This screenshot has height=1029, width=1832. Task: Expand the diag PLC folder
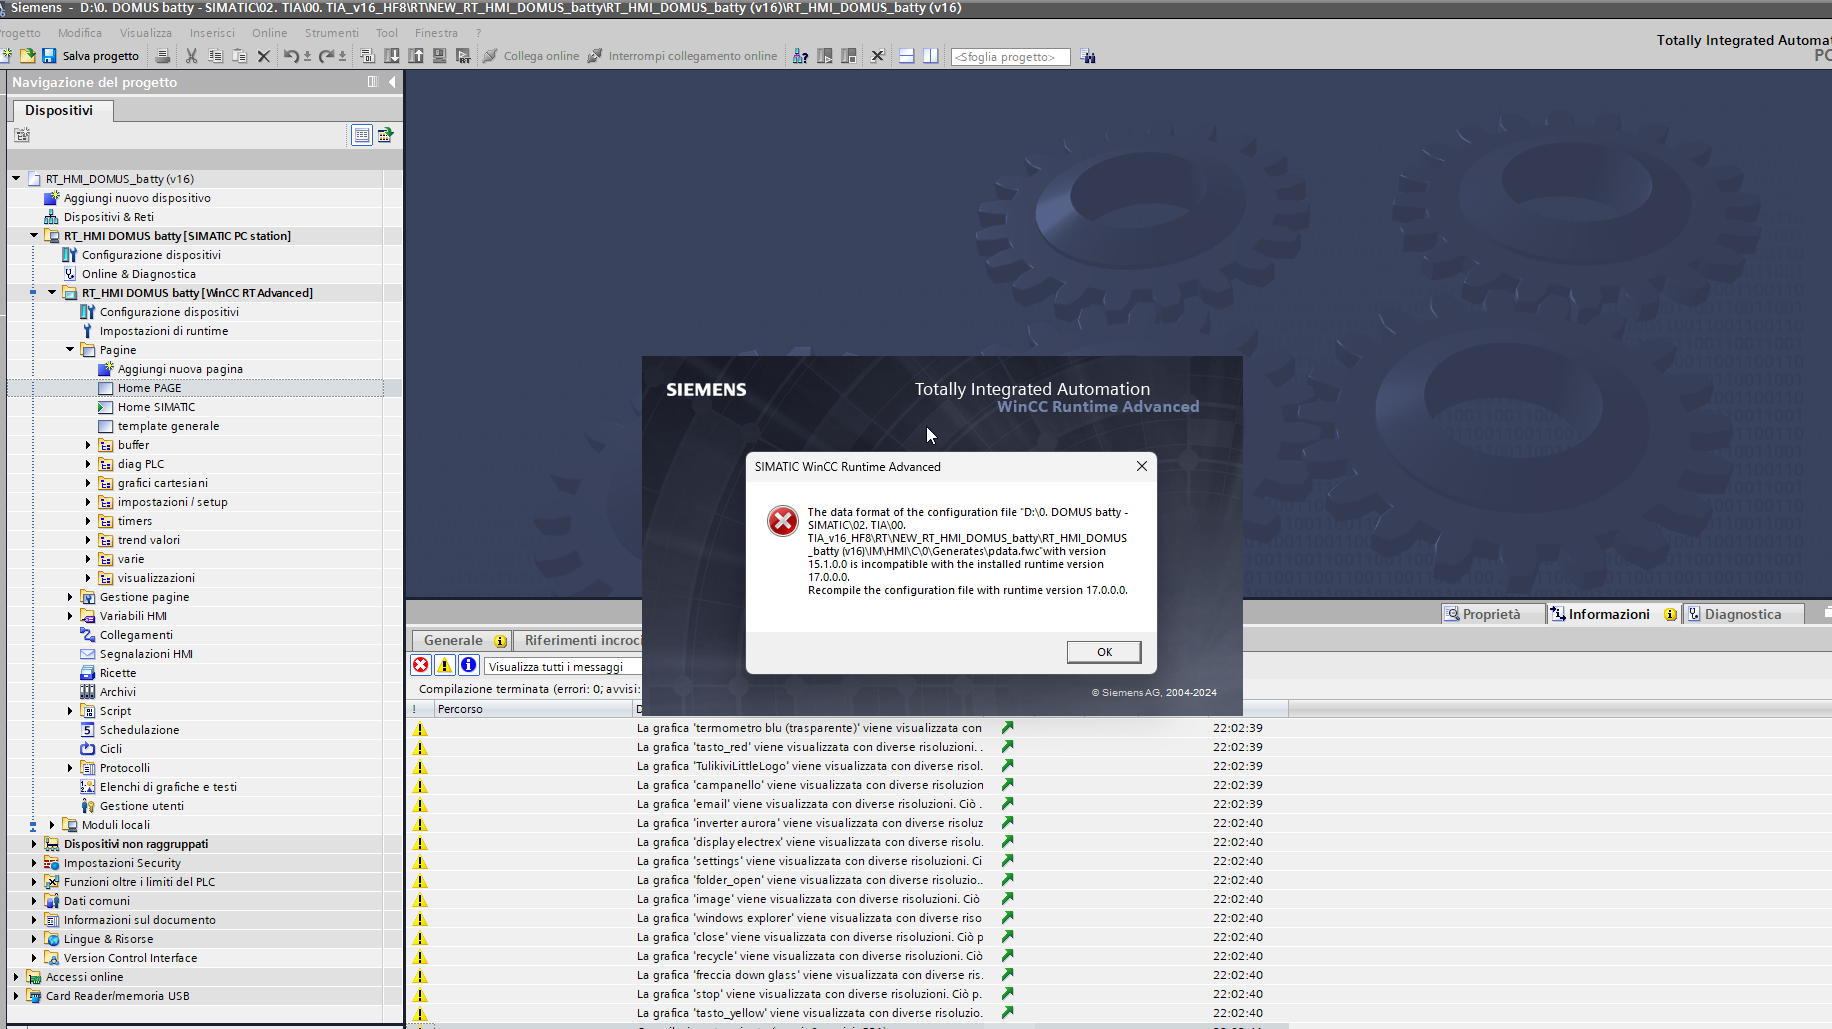click(x=88, y=464)
